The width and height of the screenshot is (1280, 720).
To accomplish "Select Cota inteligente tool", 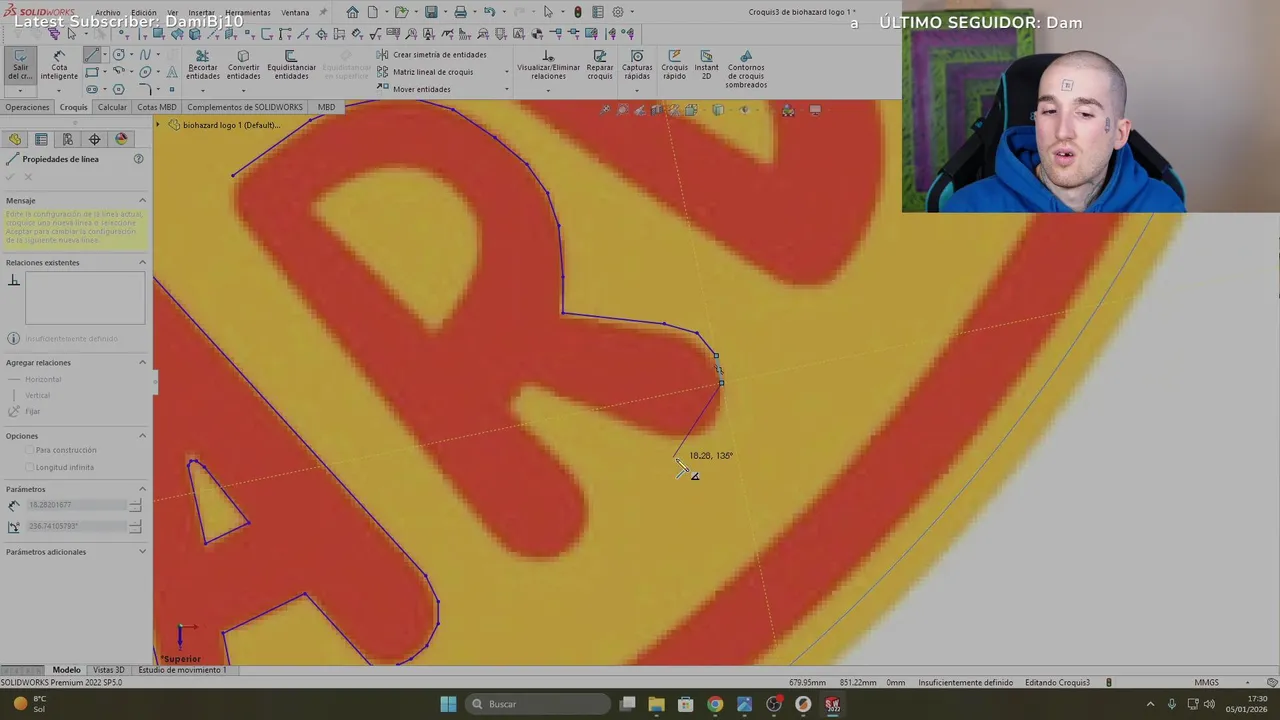I will point(59,66).
